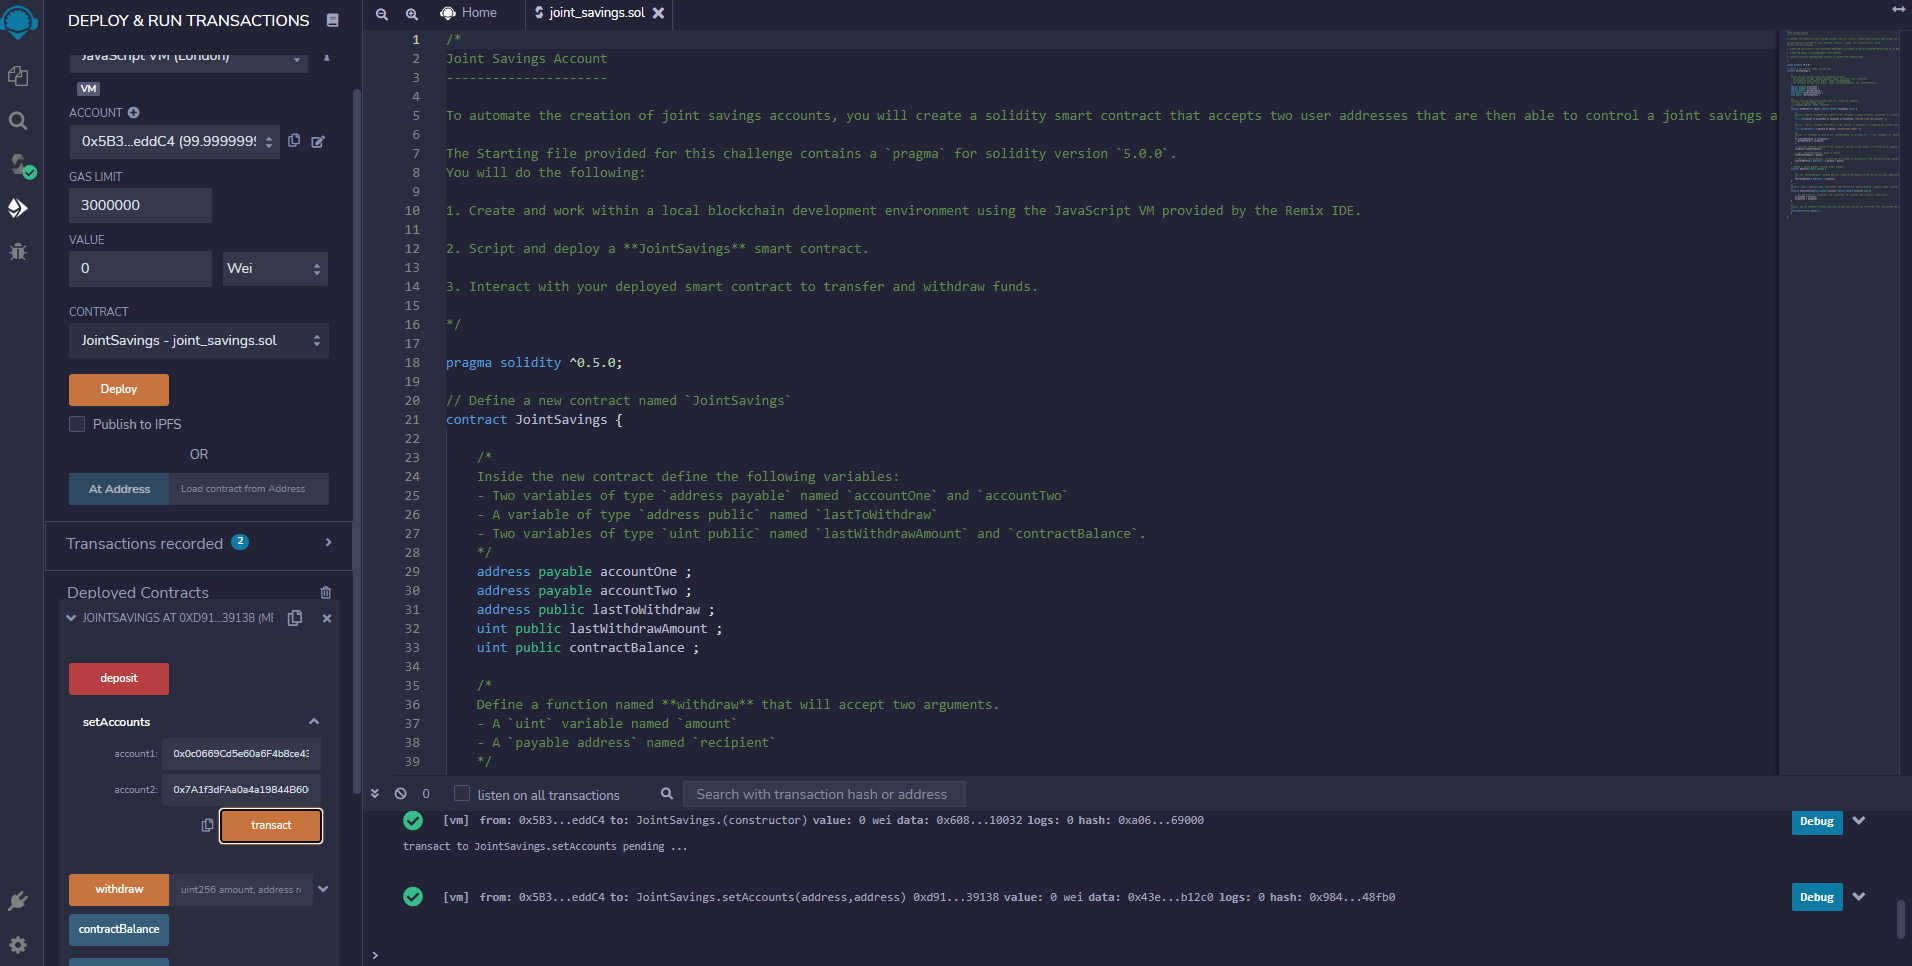The image size is (1912, 966).
Task: Open the Settings gear icon
Action: [x=18, y=945]
